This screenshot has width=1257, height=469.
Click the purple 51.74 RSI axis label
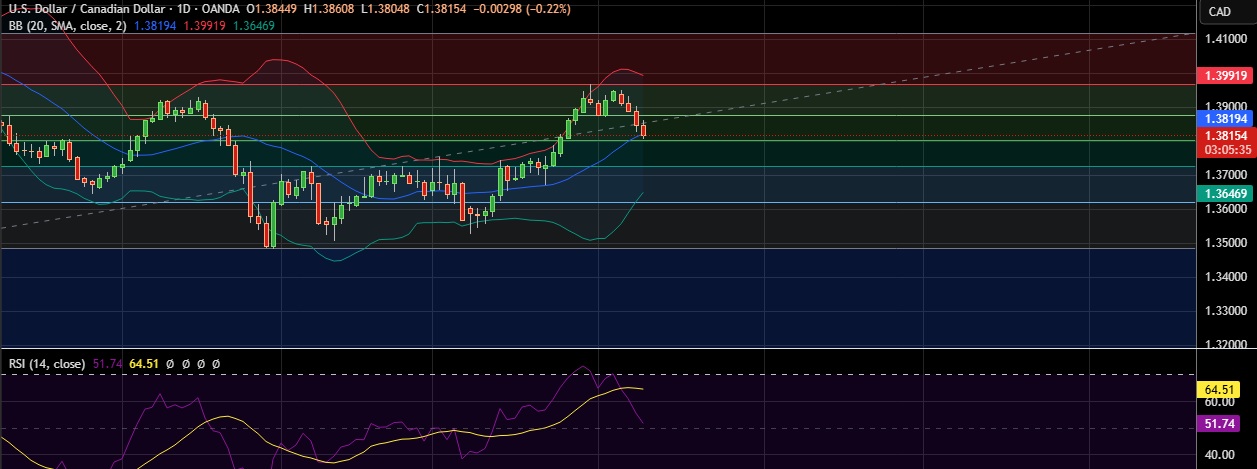pos(1222,424)
